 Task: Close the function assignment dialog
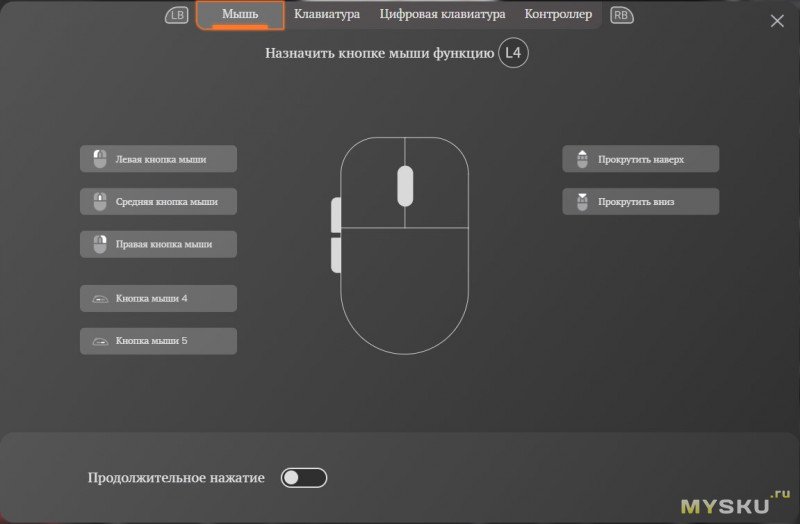click(777, 21)
